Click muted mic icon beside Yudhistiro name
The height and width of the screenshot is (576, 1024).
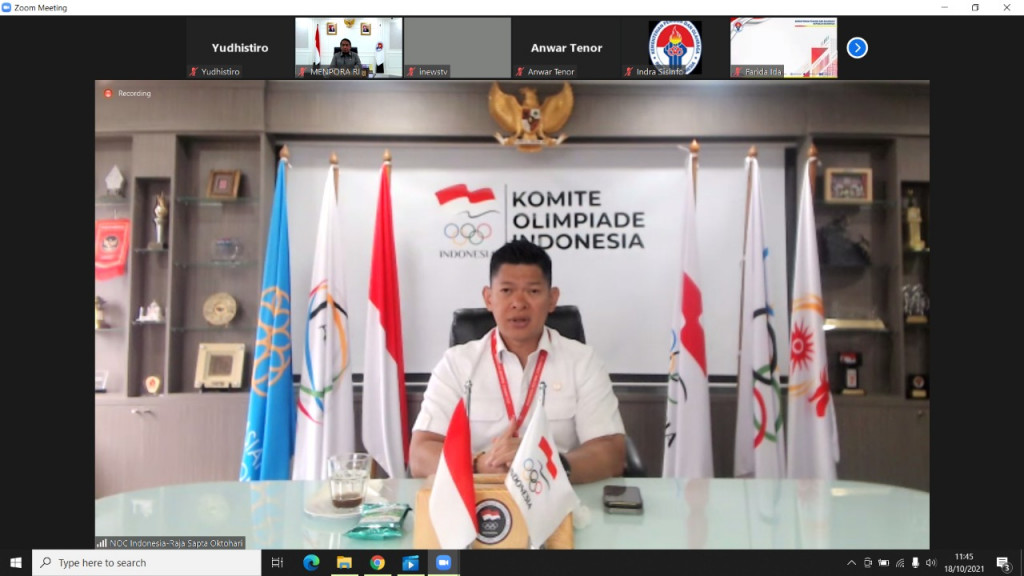pyautogui.click(x=193, y=72)
